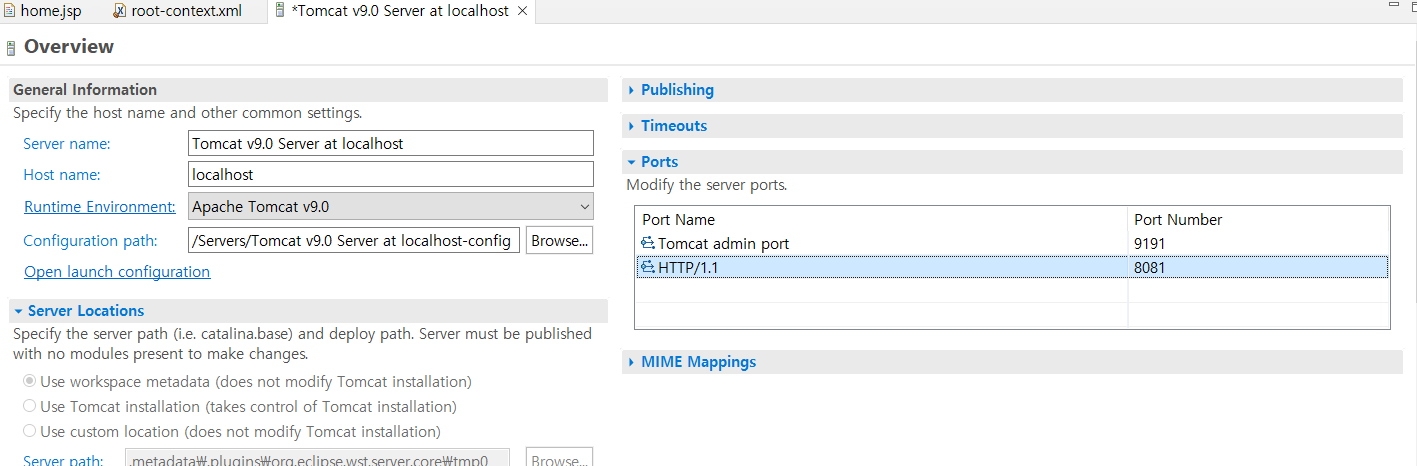Click the Tomcat server tab icon
The image size is (1417, 466).
279,11
